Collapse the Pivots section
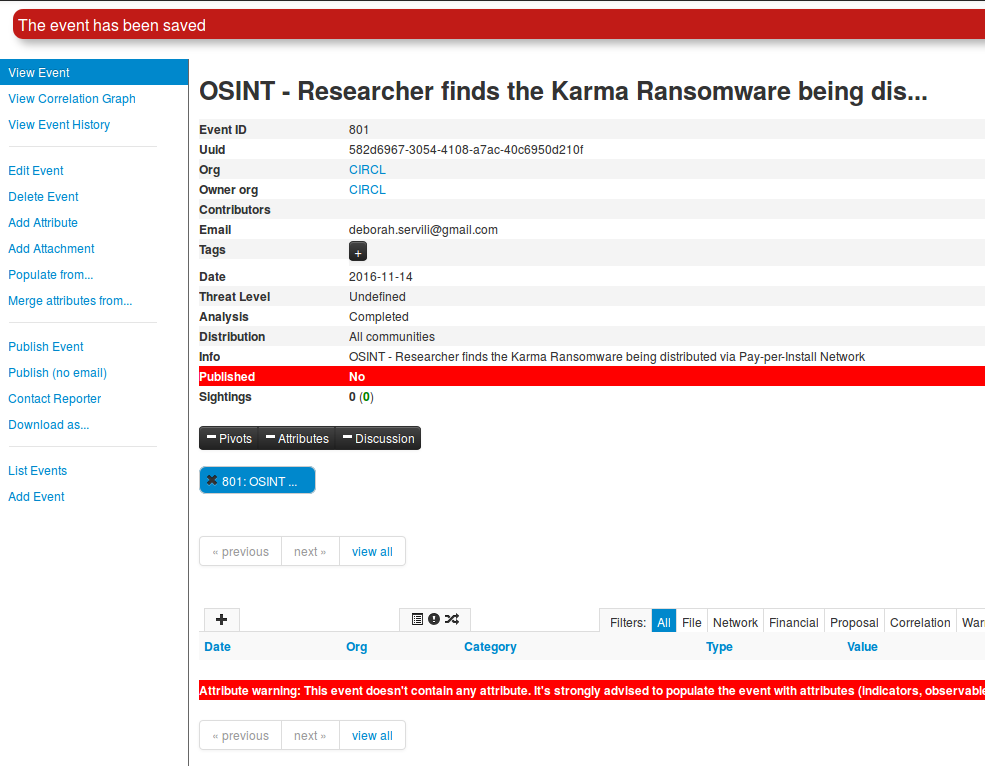This screenshot has height=766, width=985. point(229,438)
